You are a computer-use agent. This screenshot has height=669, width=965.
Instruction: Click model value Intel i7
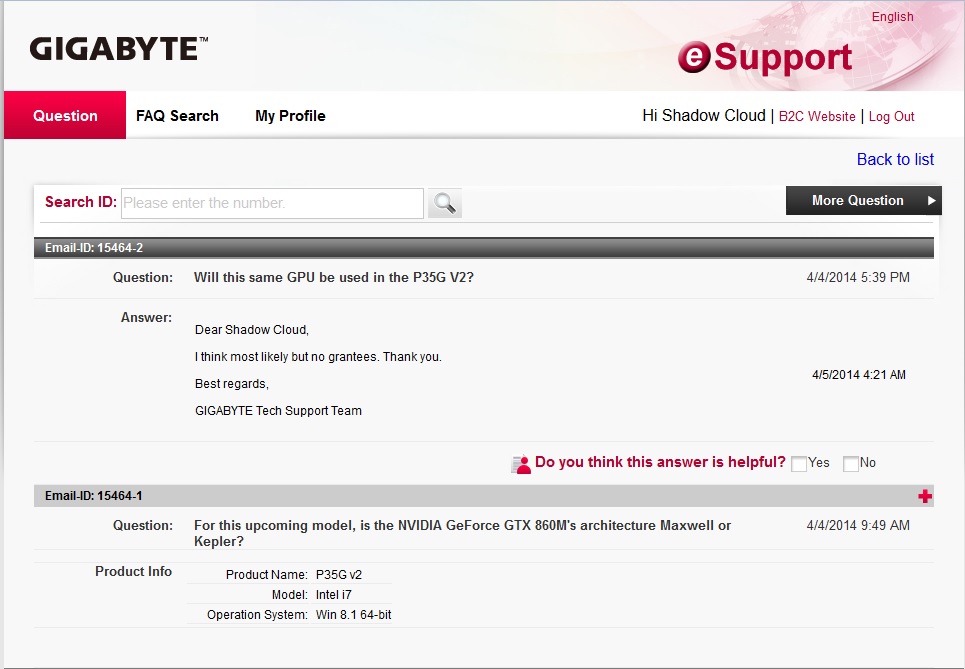[x=334, y=595]
